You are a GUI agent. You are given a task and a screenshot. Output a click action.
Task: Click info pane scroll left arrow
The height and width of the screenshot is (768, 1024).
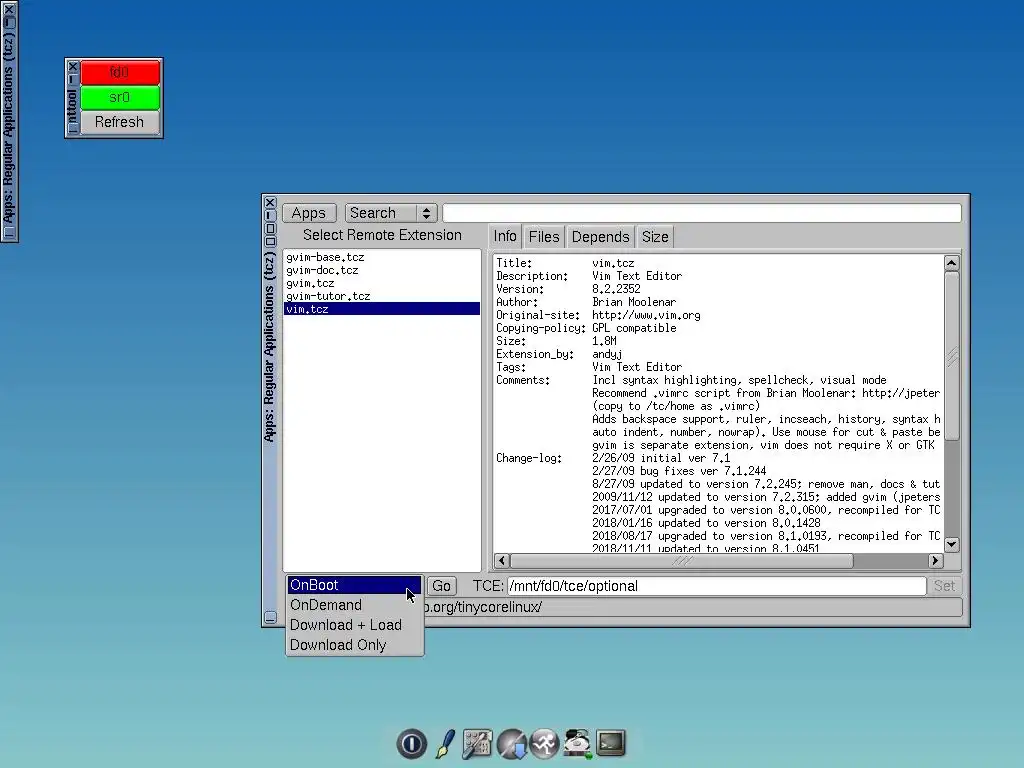(502, 560)
